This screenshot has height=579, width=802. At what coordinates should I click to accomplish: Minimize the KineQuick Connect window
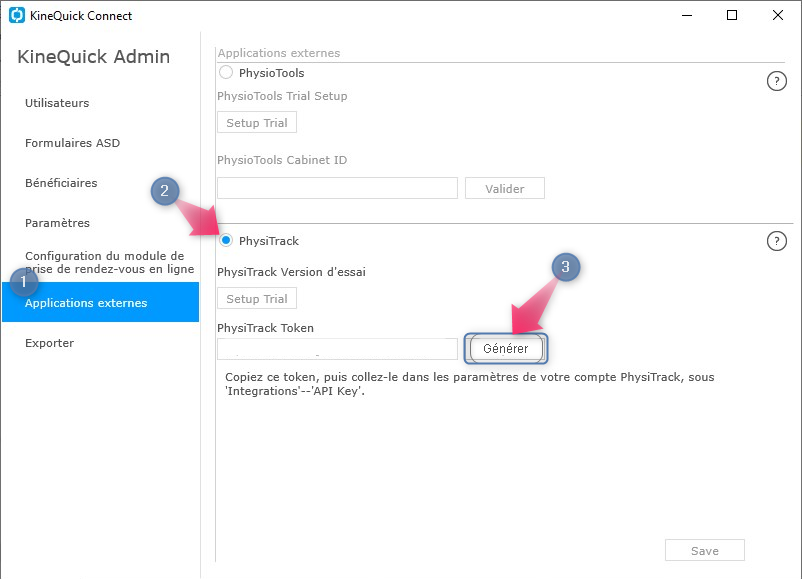point(687,15)
